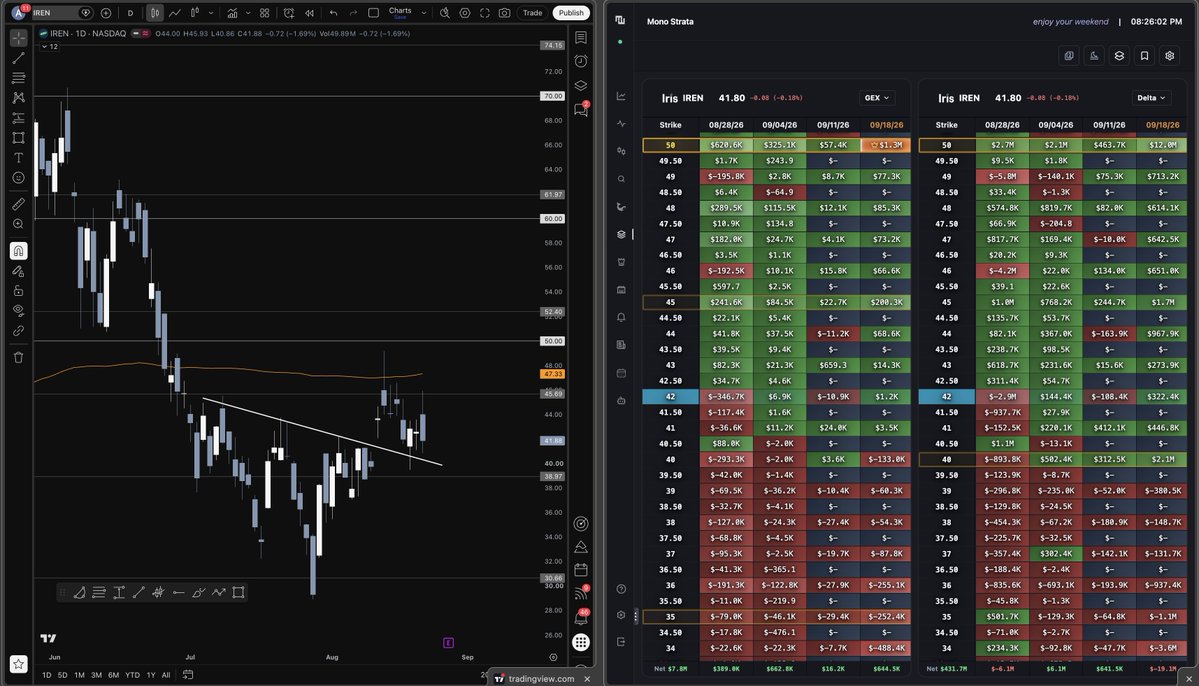Click the Mono Strata bookmark icon
This screenshot has height=686, width=1199.
pyautogui.click(x=1144, y=56)
